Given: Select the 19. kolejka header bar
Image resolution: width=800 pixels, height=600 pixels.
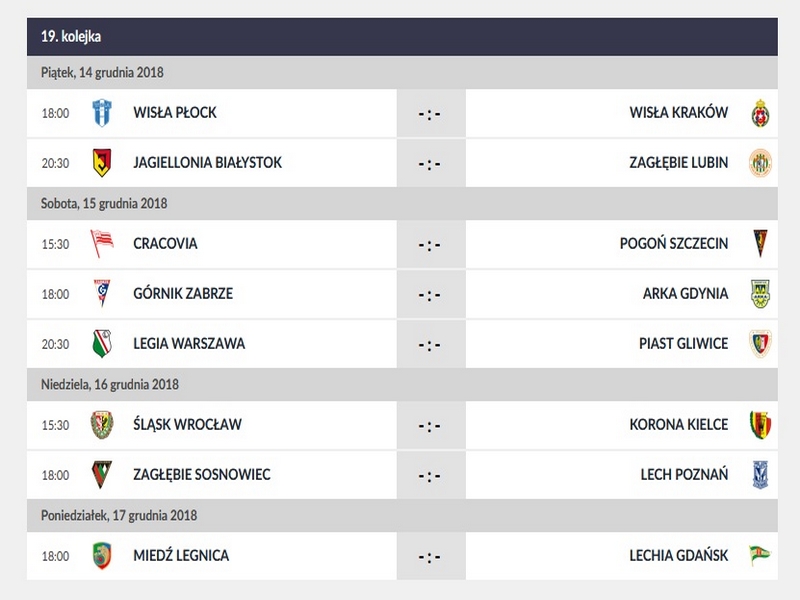Looking at the screenshot, I should pyautogui.click(x=402, y=36).
